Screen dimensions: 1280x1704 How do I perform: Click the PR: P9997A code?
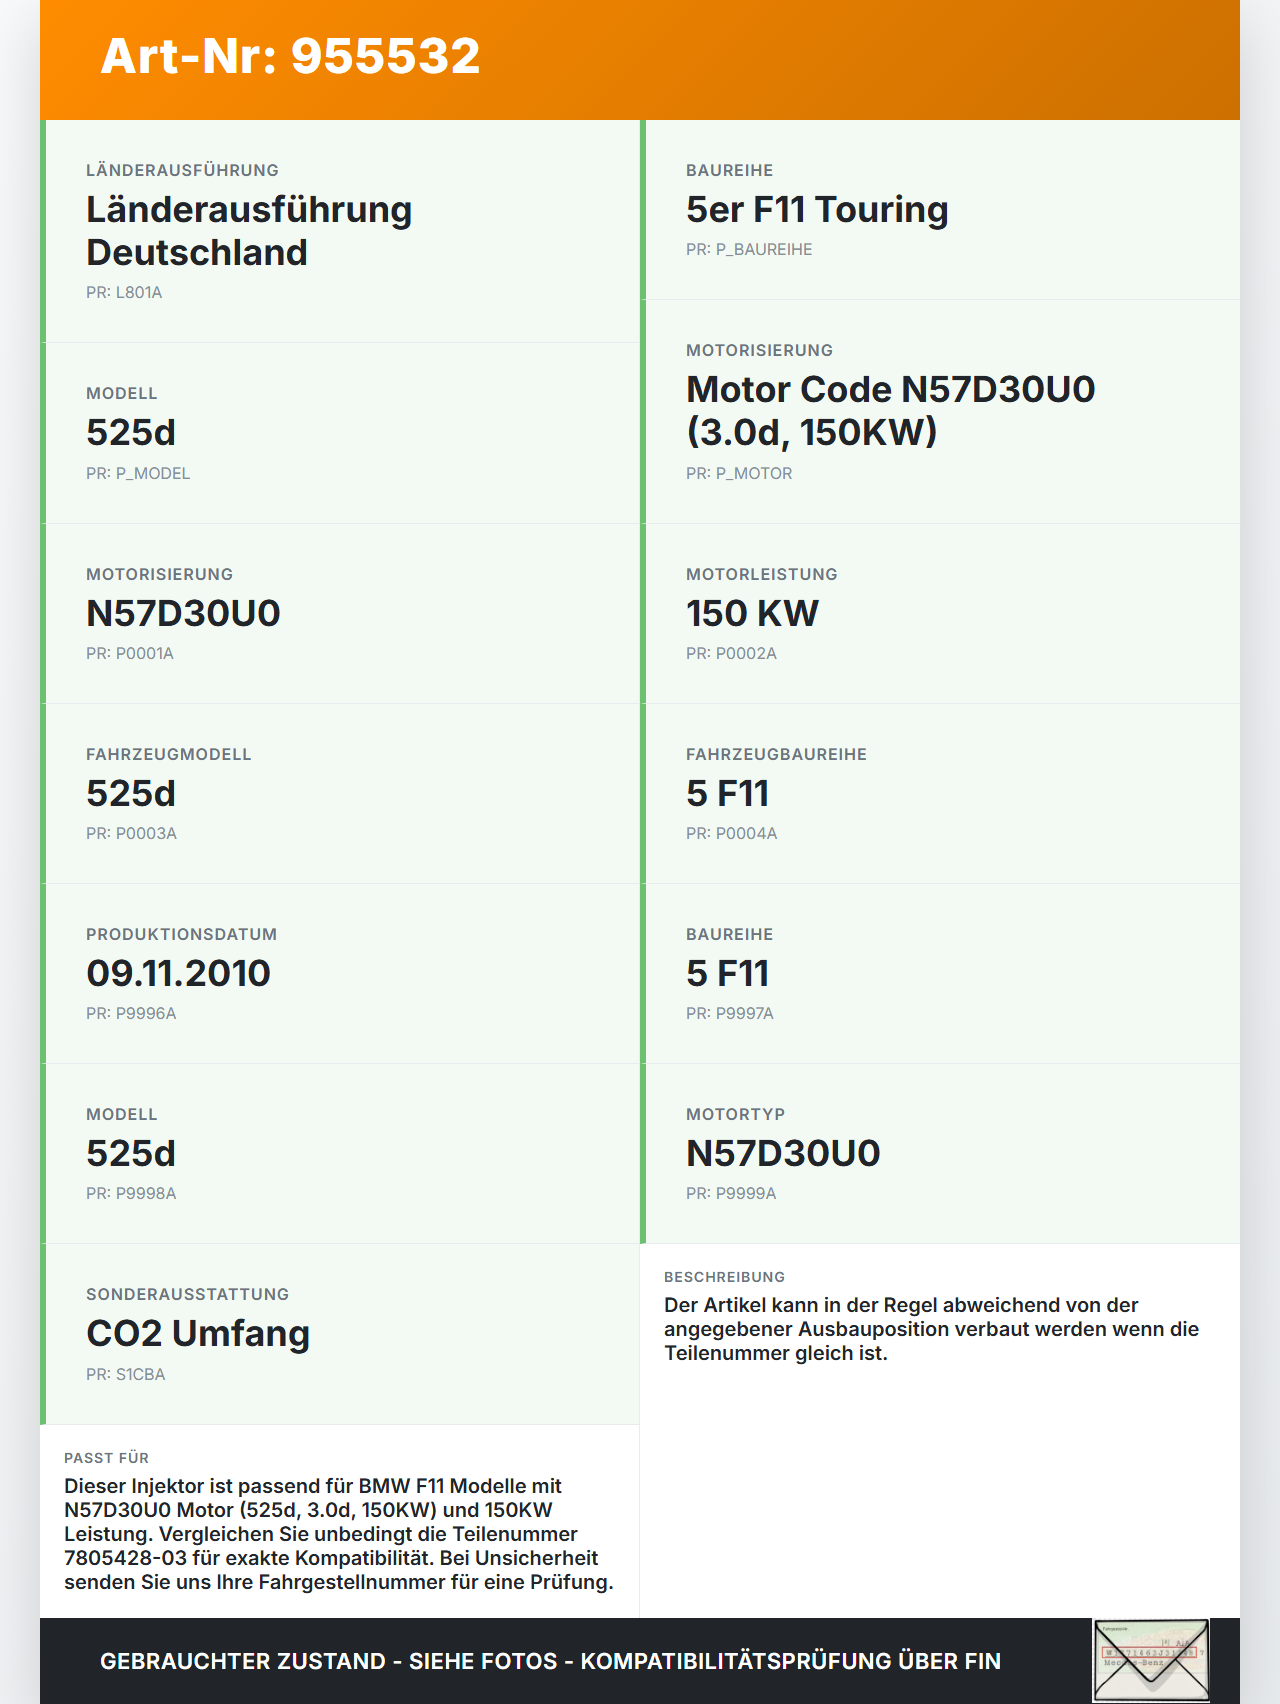(730, 1014)
